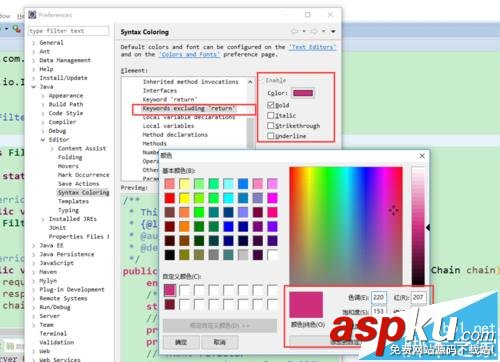Pick the black basic color swatch
Screen dimensions: 500x362
tap(170, 255)
